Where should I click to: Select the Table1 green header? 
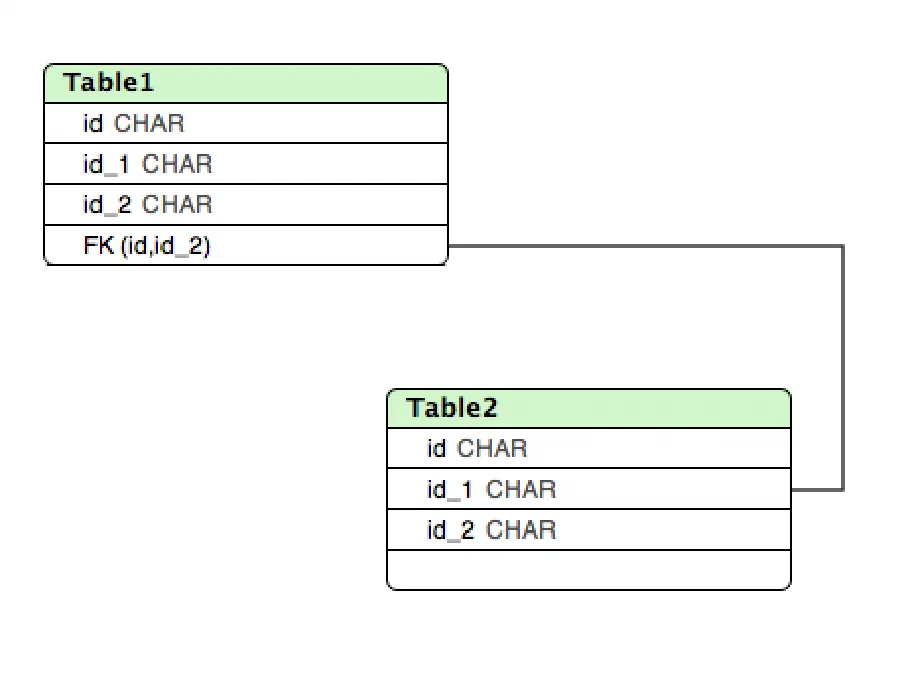pyautogui.click(x=246, y=84)
